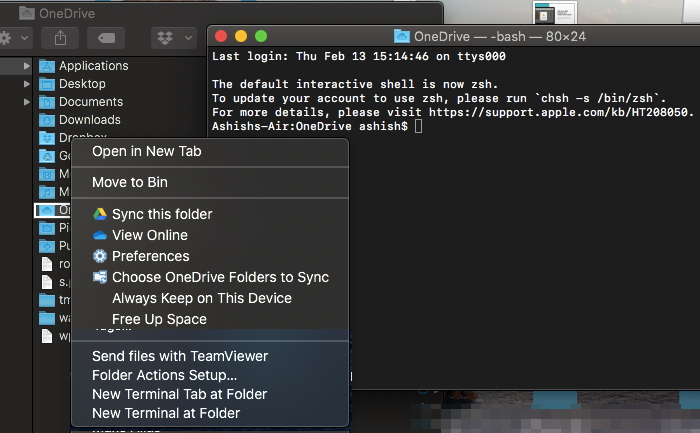Choose 'Choose OneDrive Folders to Sync'
This screenshot has width=700, height=433.
[210, 277]
